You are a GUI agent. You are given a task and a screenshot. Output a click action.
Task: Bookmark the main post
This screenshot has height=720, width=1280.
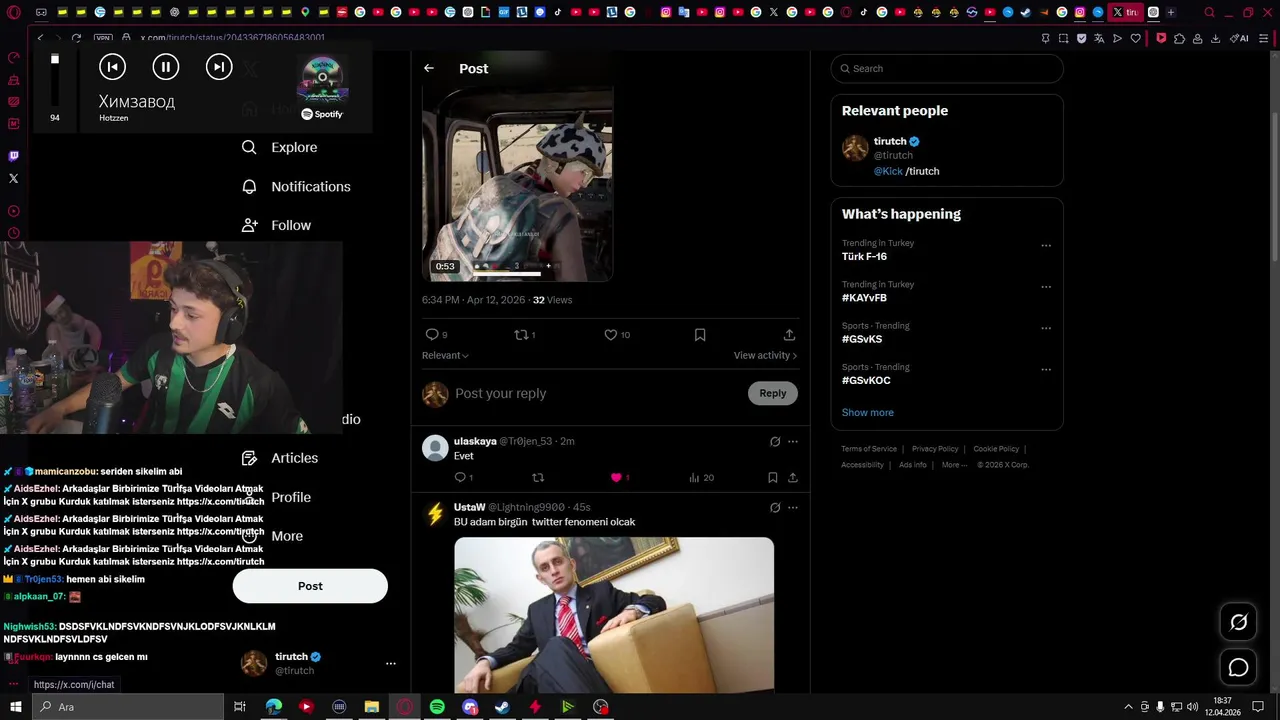[700, 335]
